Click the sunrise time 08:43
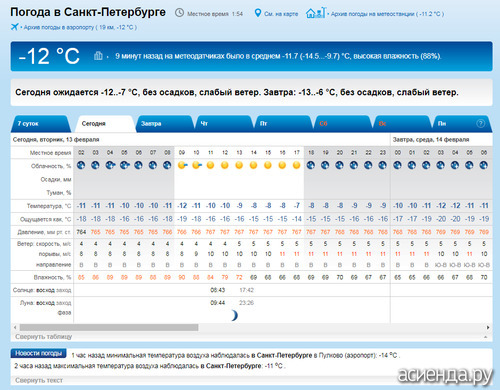 pyautogui.click(x=217, y=290)
